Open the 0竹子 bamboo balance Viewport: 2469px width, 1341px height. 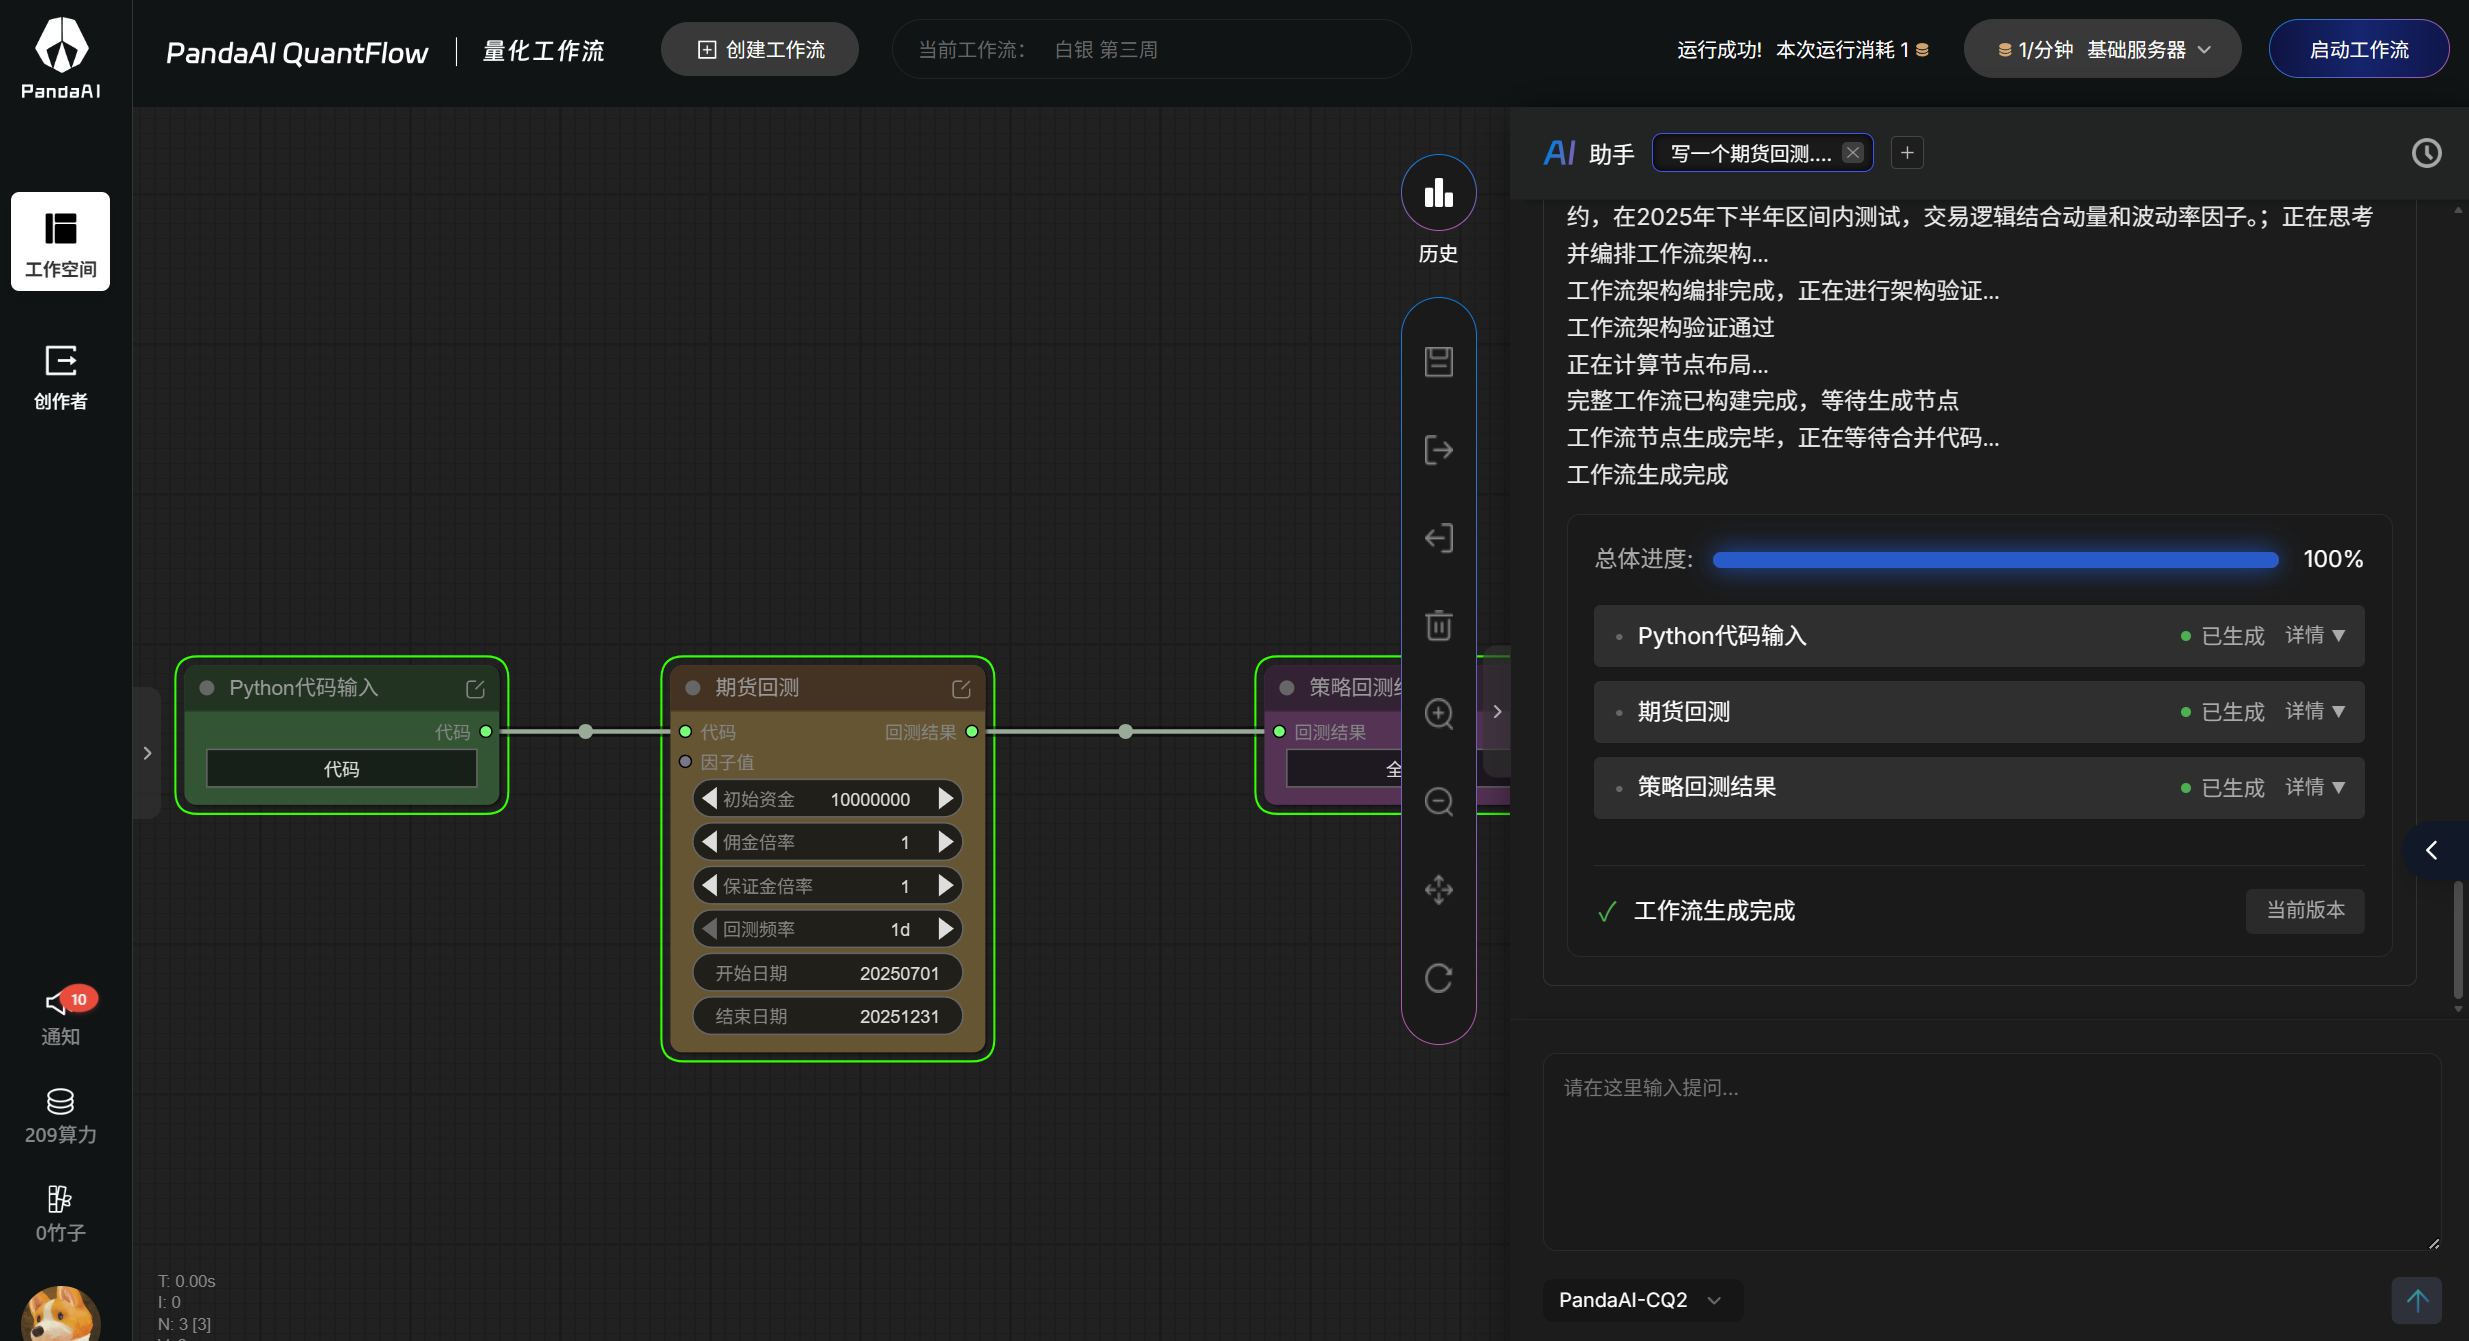(x=60, y=1214)
